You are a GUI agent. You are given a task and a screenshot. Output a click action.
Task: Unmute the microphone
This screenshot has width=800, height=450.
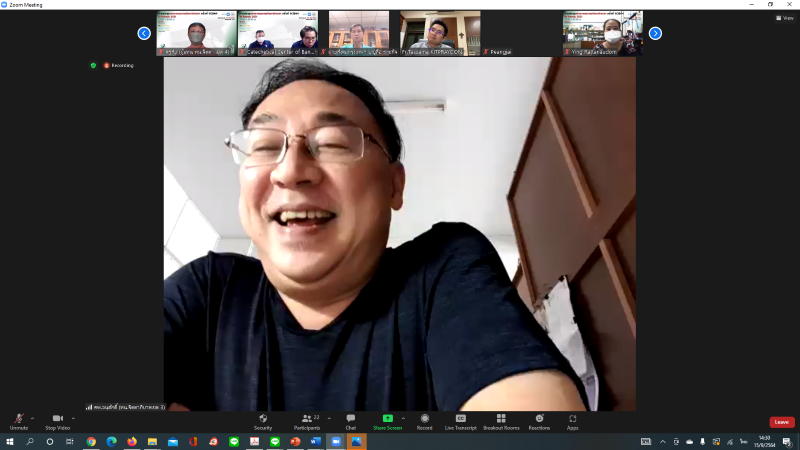point(19,422)
